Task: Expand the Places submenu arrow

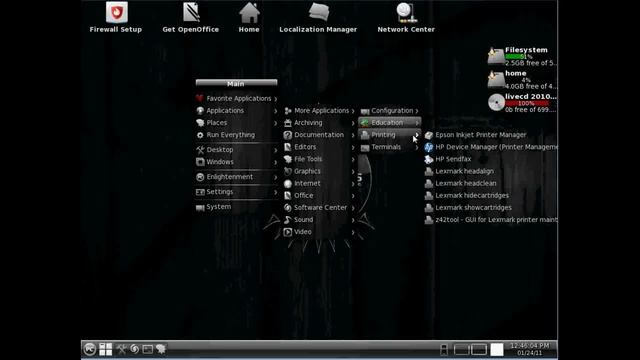Action: (x=276, y=123)
